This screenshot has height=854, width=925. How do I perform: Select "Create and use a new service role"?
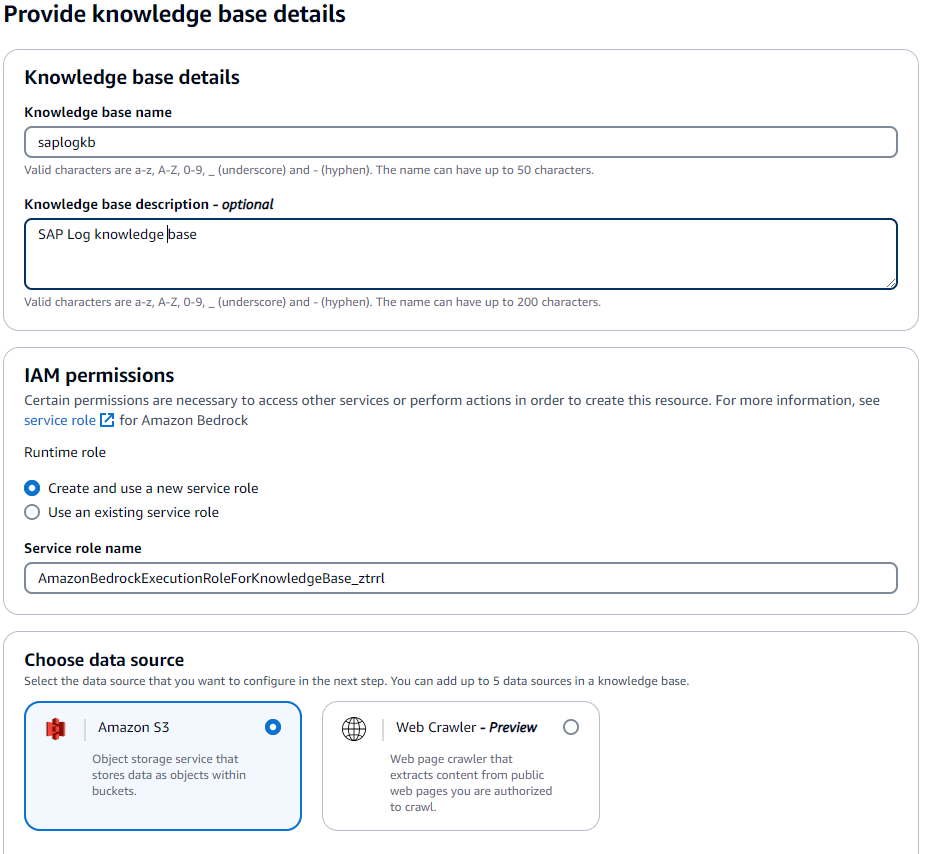30,488
